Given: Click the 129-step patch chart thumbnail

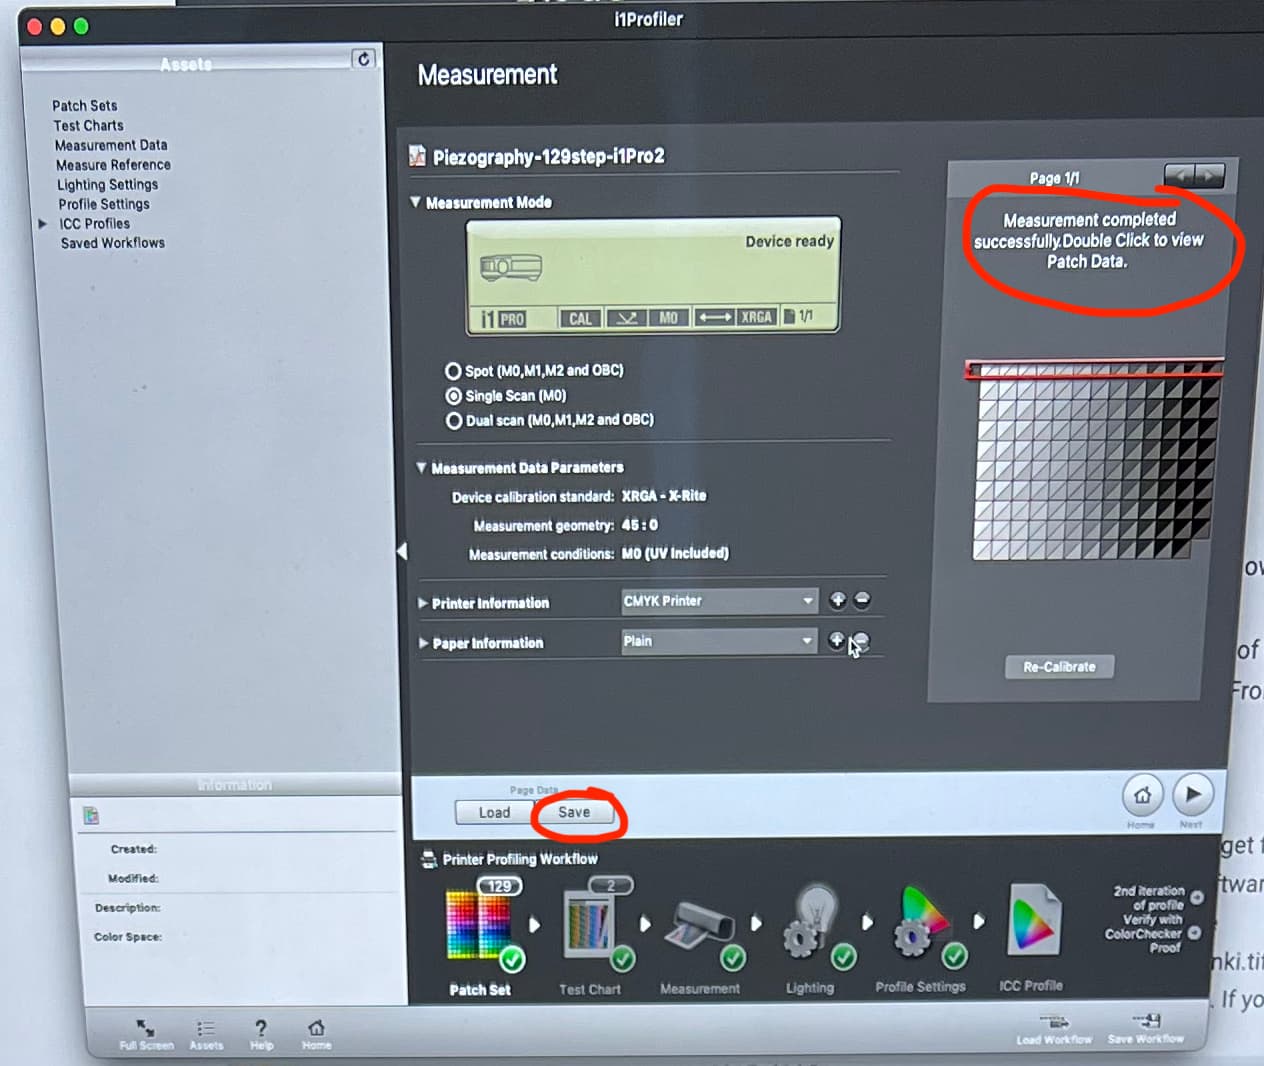Looking at the screenshot, I should pyautogui.click(x=1097, y=460).
